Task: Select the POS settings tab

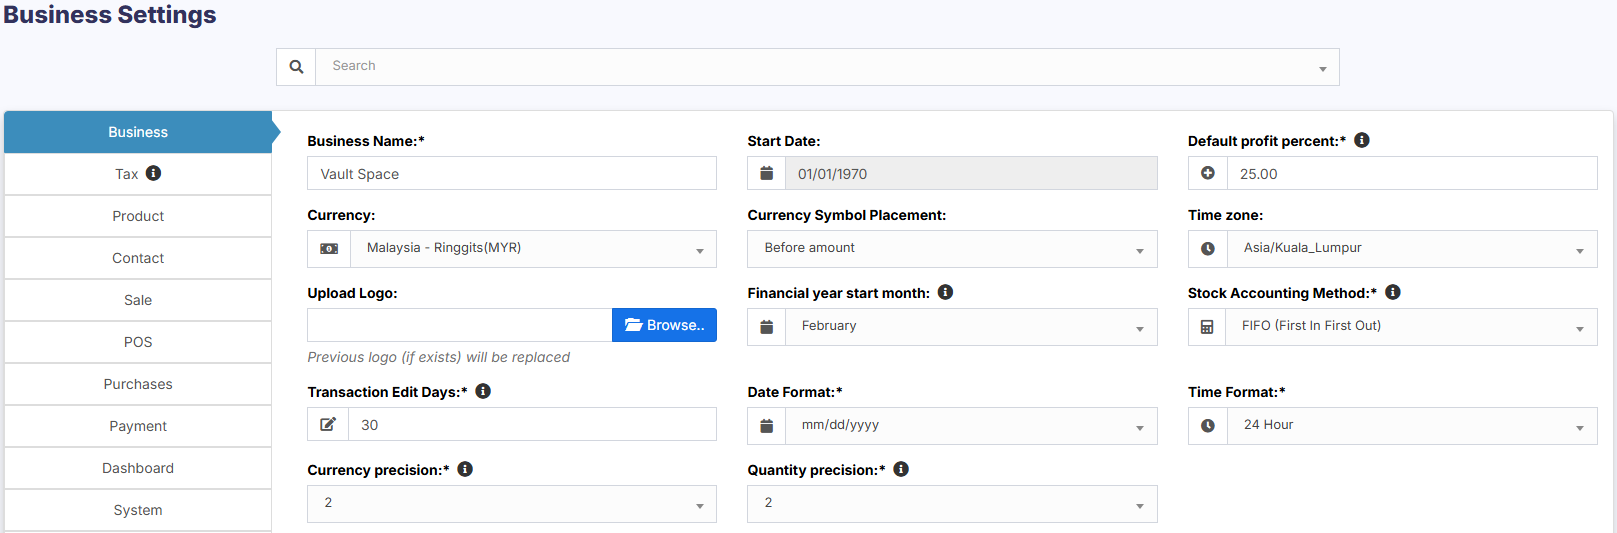Action: pyautogui.click(x=138, y=342)
